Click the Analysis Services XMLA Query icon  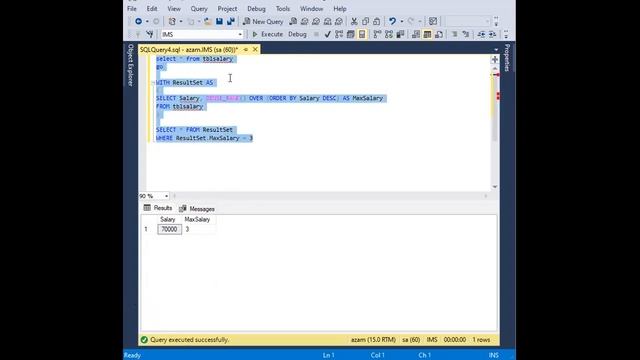pyautogui.click(x=327, y=21)
